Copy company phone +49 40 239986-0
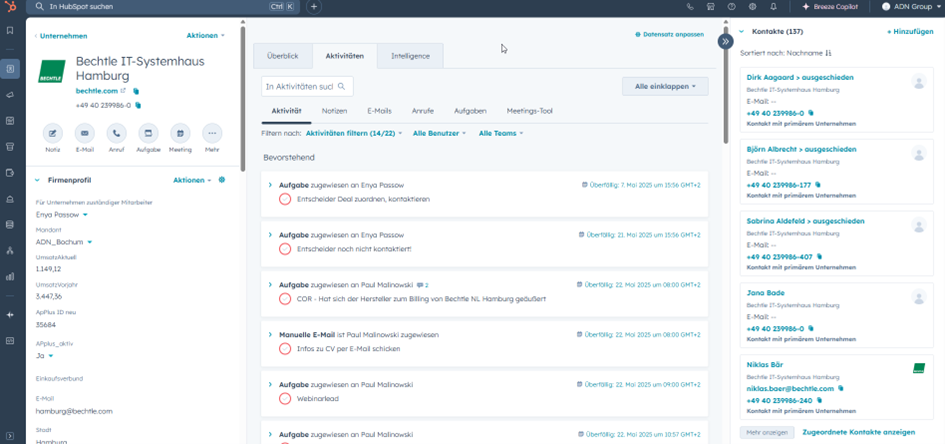 click(138, 105)
